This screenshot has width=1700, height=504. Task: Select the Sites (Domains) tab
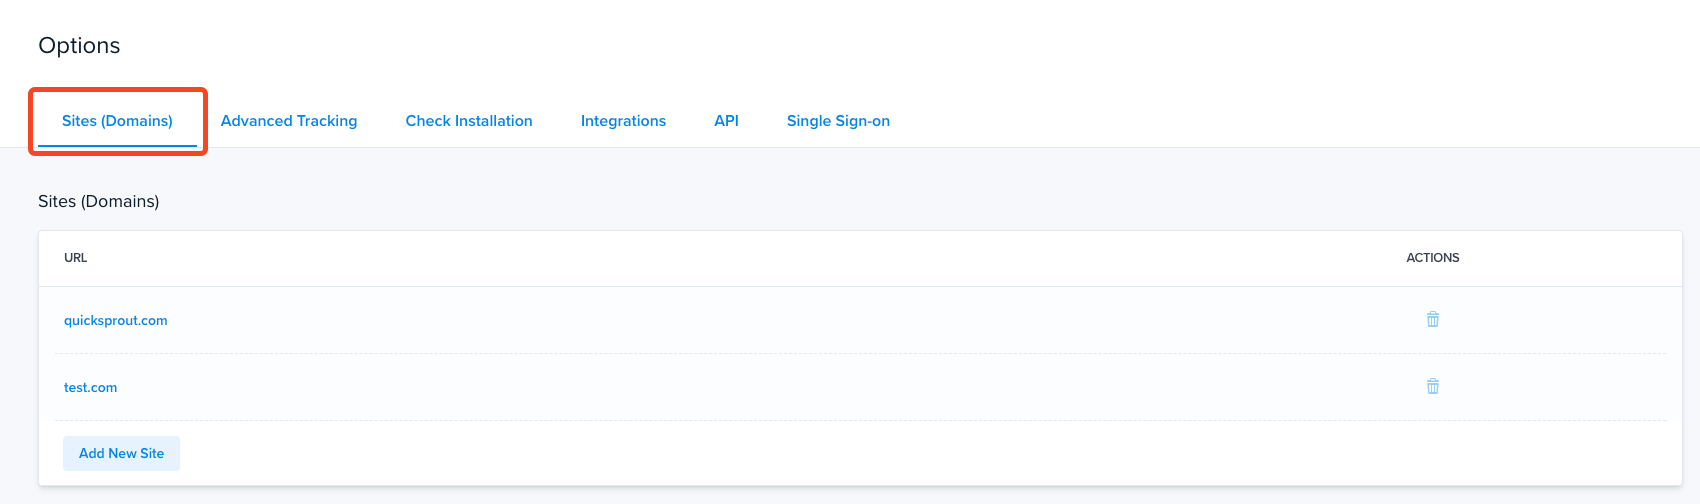click(117, 121)
